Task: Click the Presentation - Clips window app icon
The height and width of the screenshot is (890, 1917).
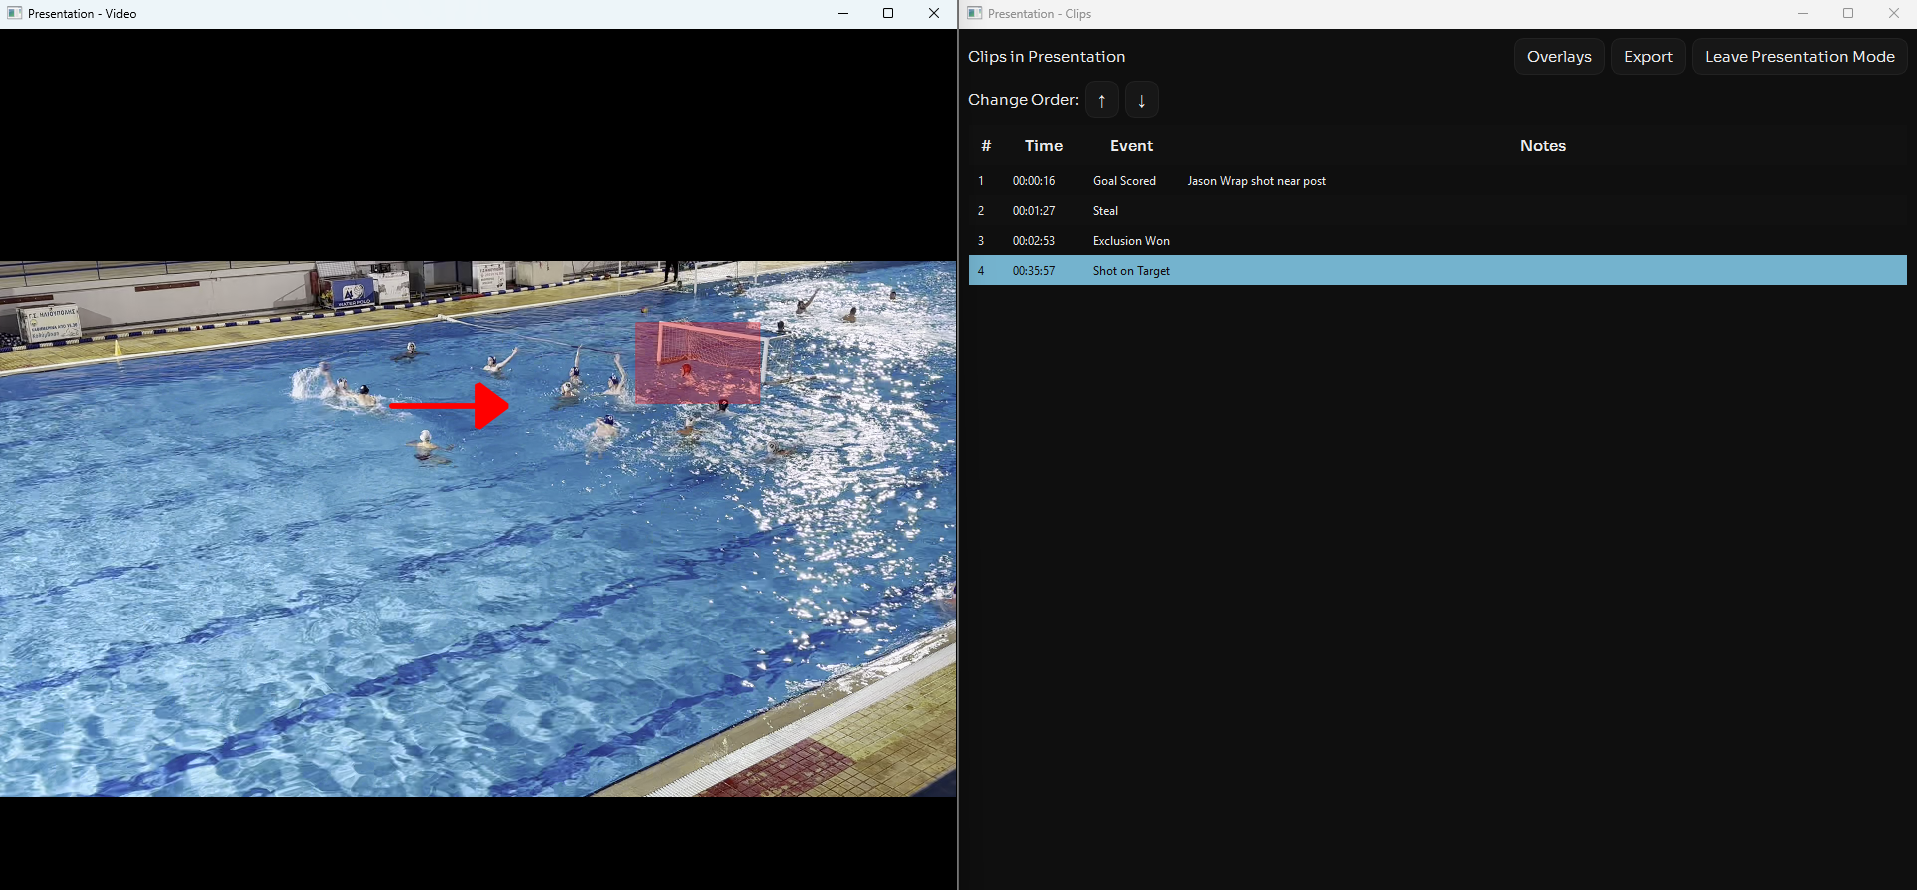Action: [974, 13]
